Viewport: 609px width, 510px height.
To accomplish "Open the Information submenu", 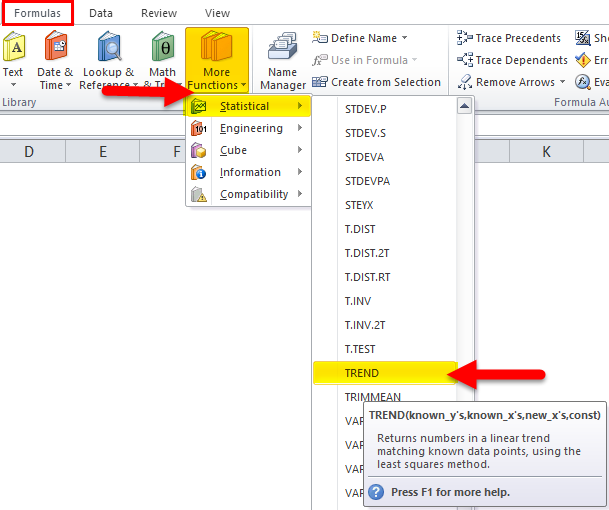I will coord(248,172).
